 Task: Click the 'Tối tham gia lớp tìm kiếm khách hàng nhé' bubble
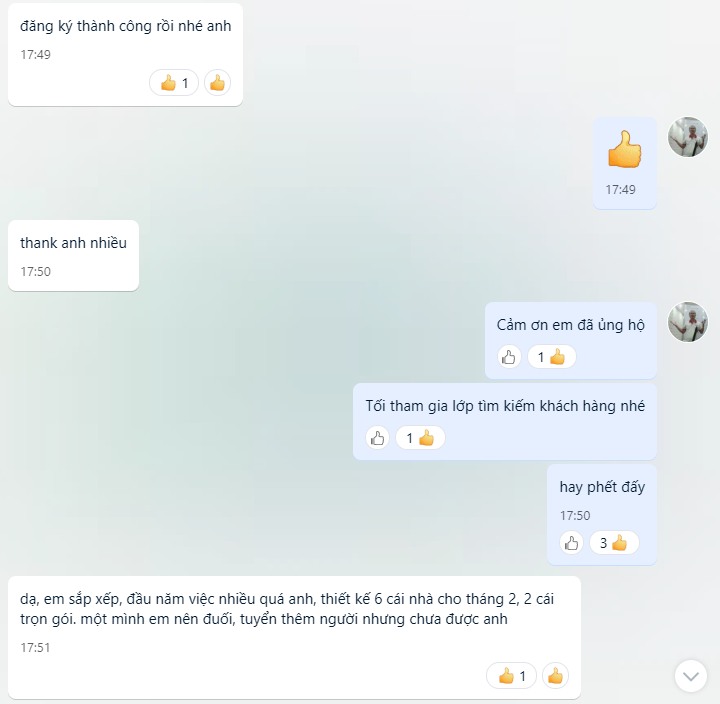pos(505,421)
